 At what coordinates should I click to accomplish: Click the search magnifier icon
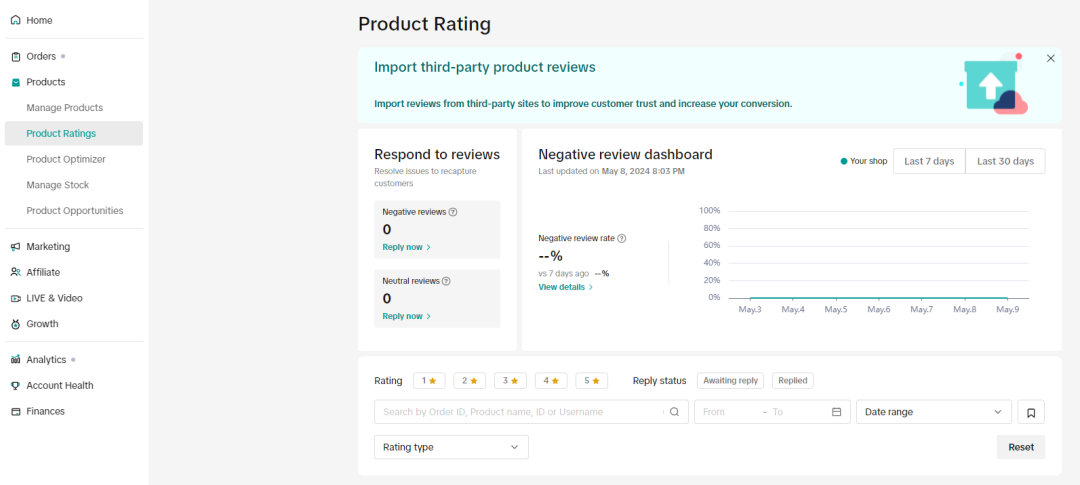click(674, 412)
